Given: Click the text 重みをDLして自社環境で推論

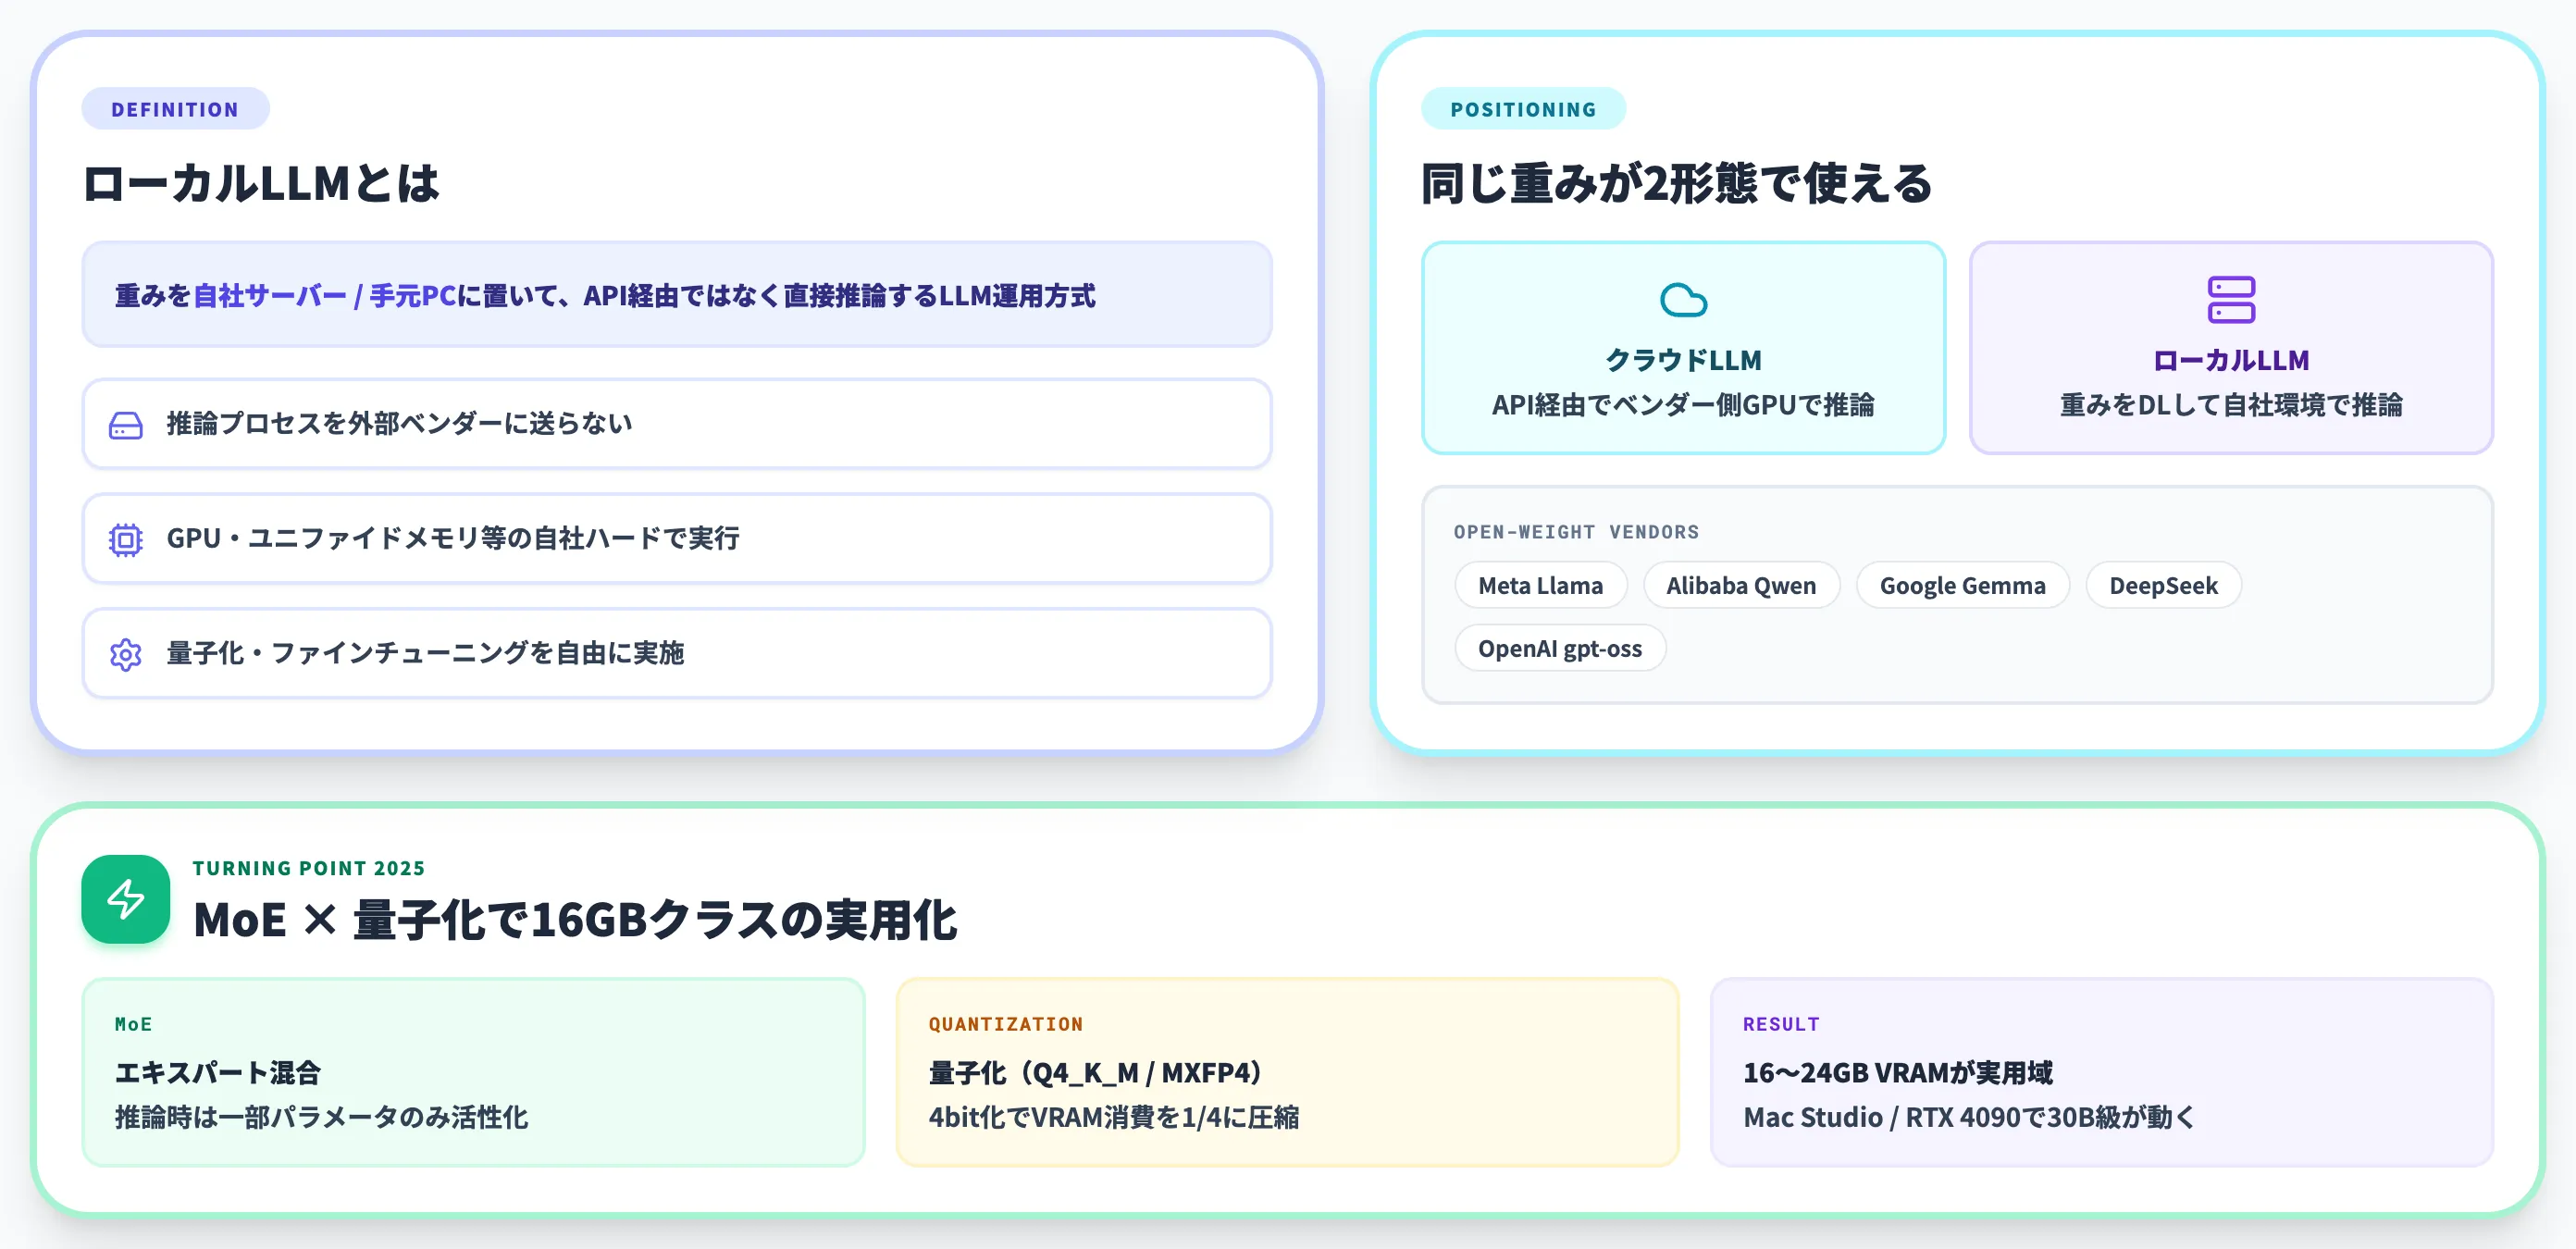Looking at the screenshot, I should [2231, 405].
